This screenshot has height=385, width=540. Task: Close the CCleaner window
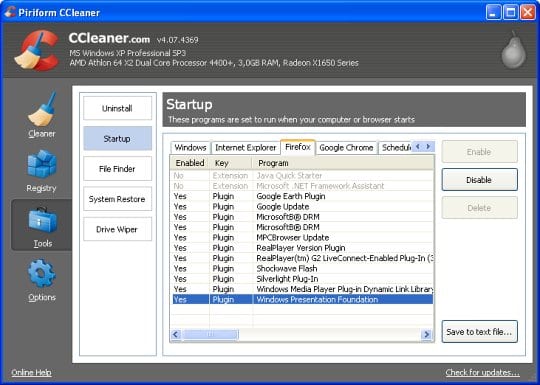528,13
